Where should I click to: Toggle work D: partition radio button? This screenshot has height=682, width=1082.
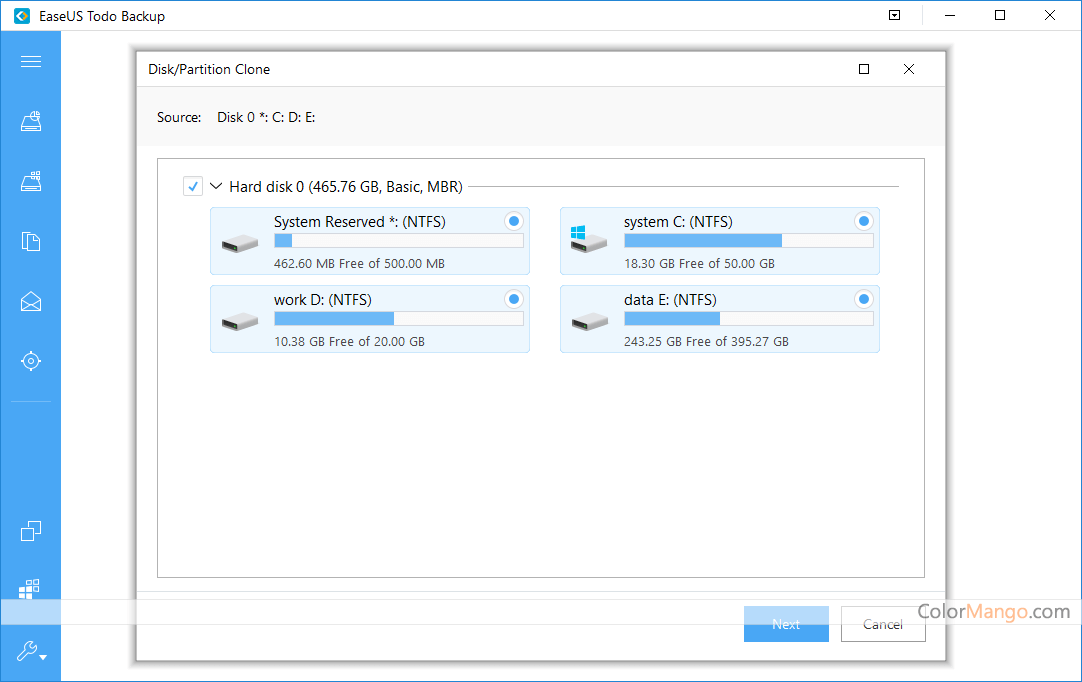tap(513, 299)
